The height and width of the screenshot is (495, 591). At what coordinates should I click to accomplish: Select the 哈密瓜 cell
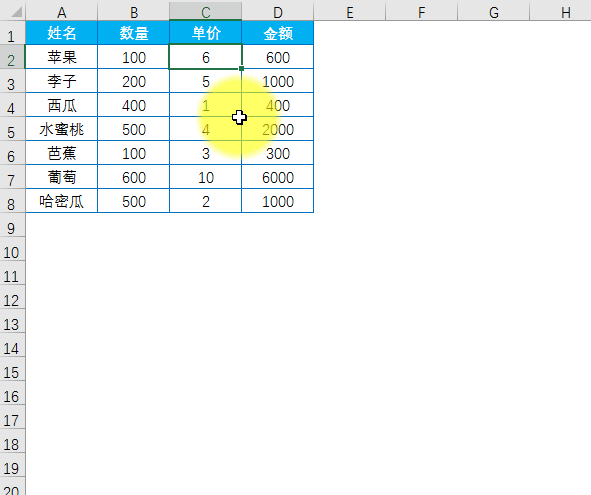tap(61, 201)
